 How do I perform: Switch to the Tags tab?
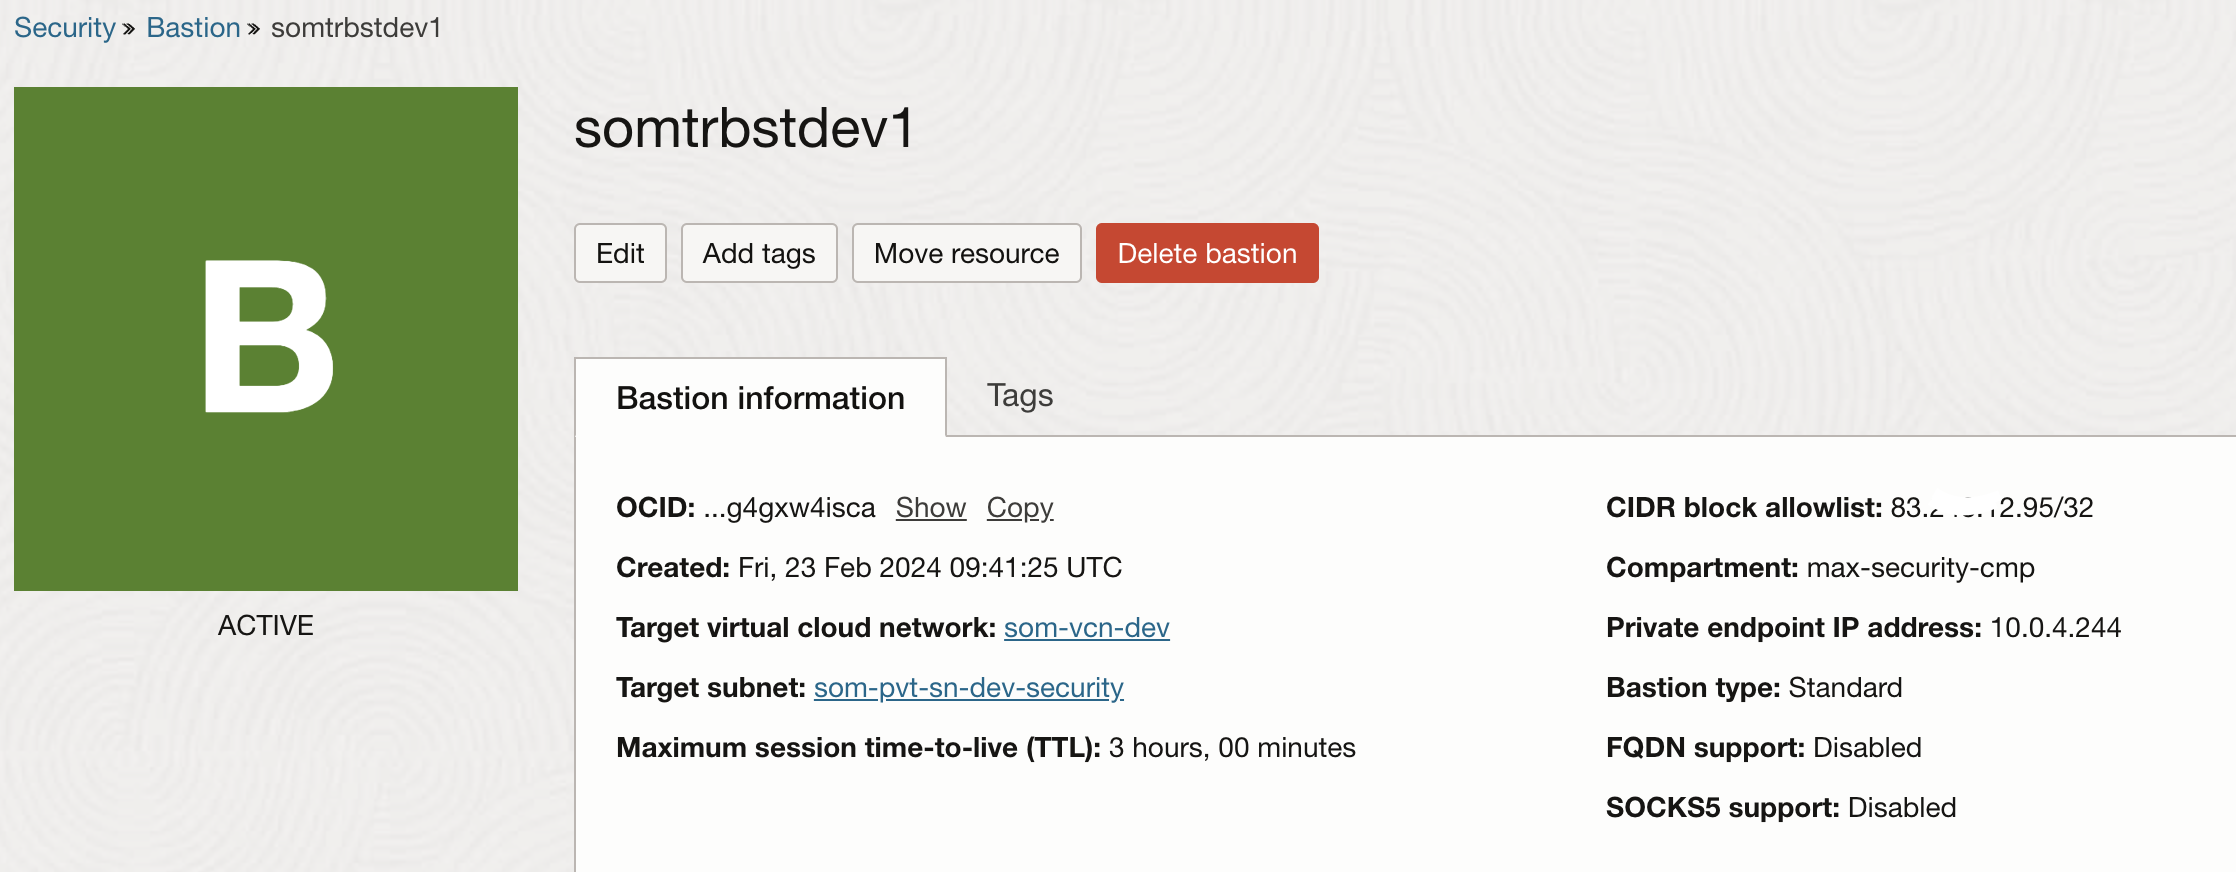[1019, 396]
